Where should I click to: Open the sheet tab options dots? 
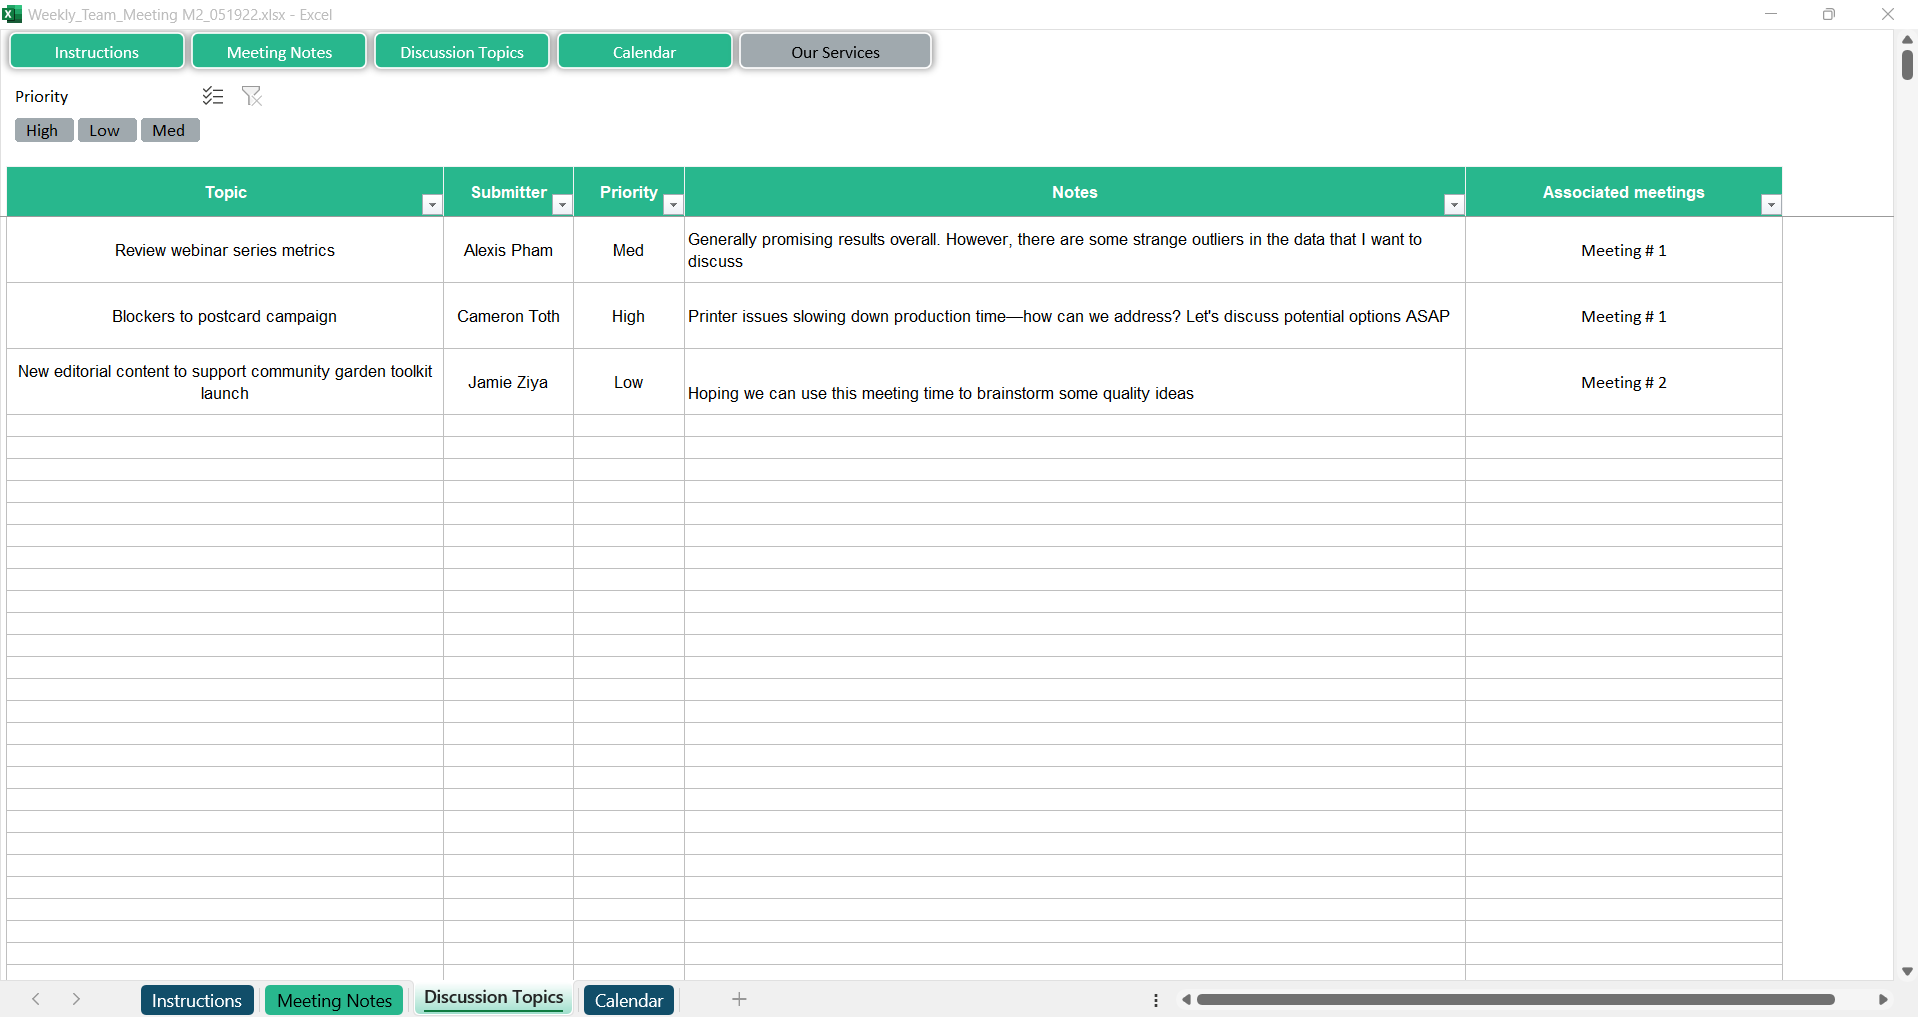click(1156, 1000)
